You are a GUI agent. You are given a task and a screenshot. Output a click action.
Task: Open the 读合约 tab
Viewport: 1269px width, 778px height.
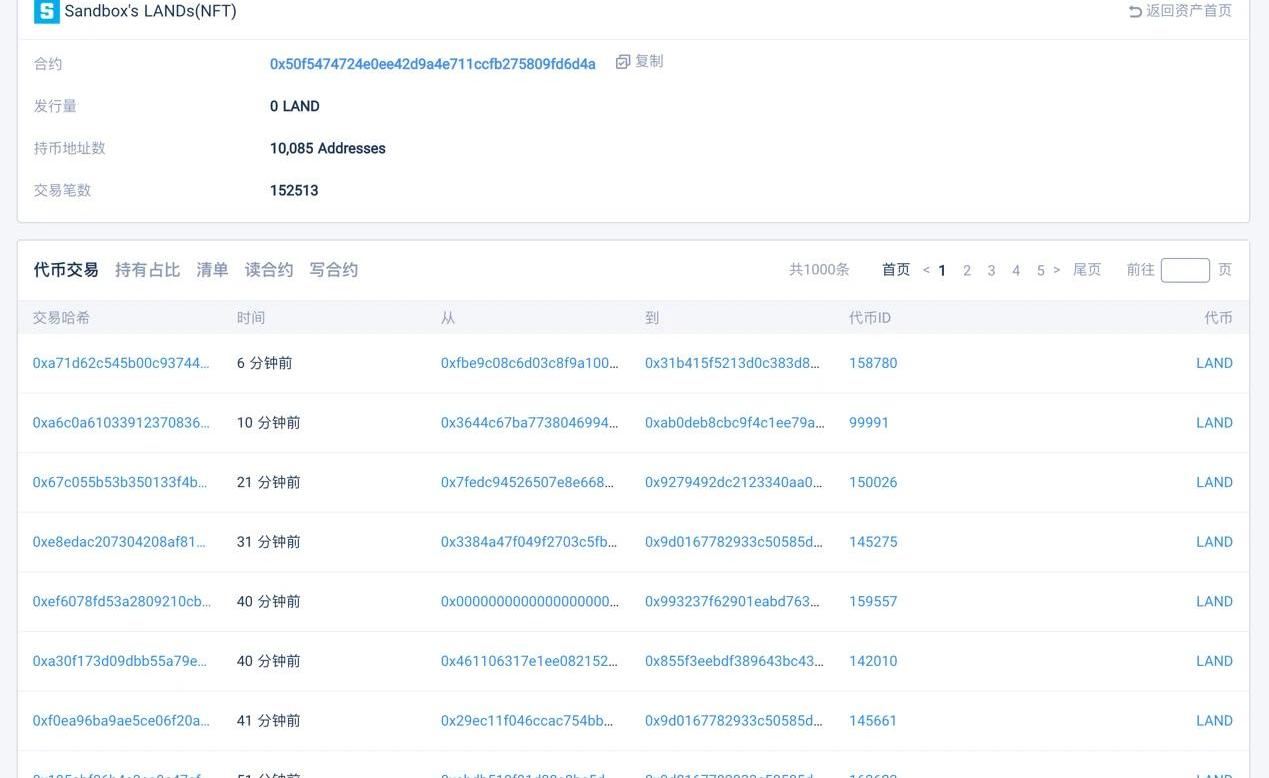[269, 270]
